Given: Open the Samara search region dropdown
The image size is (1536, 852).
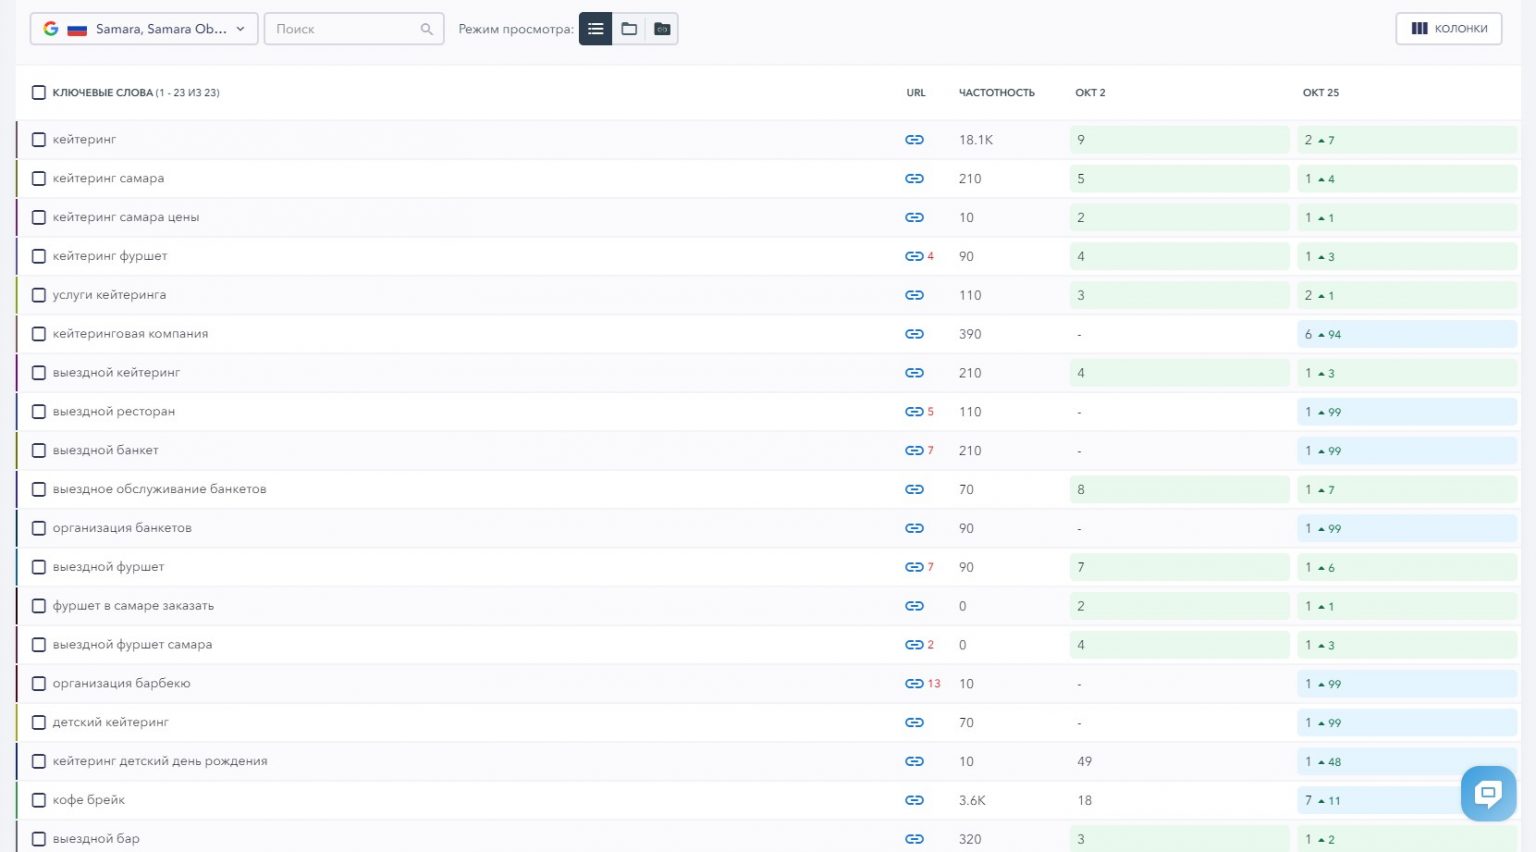Looking at the screenshot, I should click(x=144, y=29).
